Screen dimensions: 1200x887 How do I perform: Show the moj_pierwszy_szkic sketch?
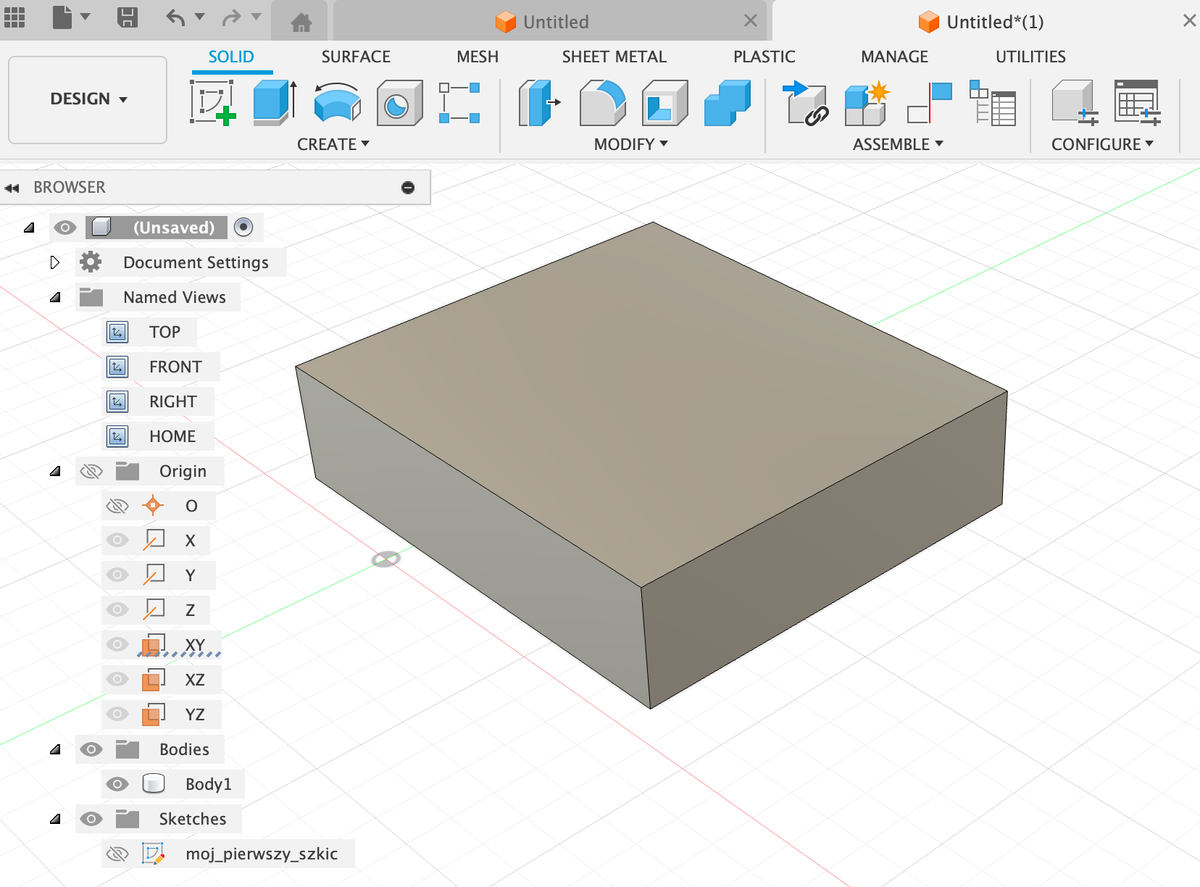point(117,854)
